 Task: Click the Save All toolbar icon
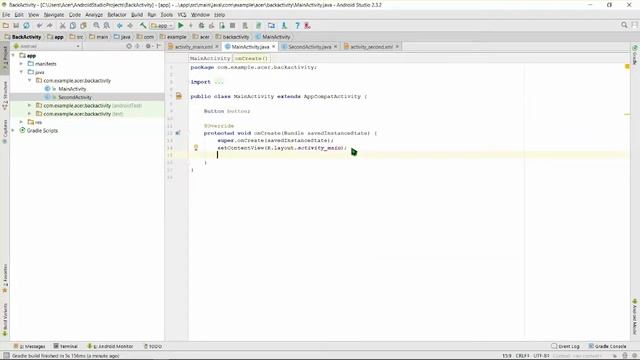point(16,26)
